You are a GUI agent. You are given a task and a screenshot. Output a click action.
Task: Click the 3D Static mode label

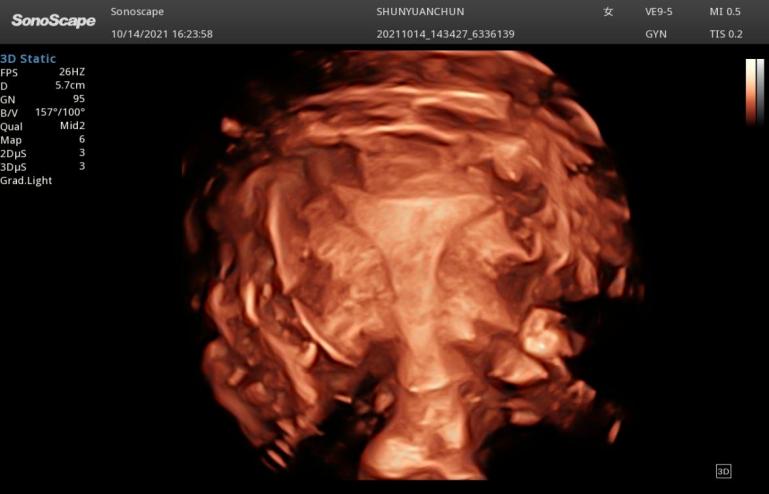[28, 59]
